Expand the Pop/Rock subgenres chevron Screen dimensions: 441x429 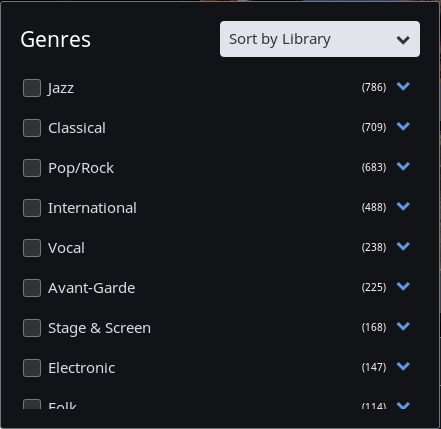(403, 166)
